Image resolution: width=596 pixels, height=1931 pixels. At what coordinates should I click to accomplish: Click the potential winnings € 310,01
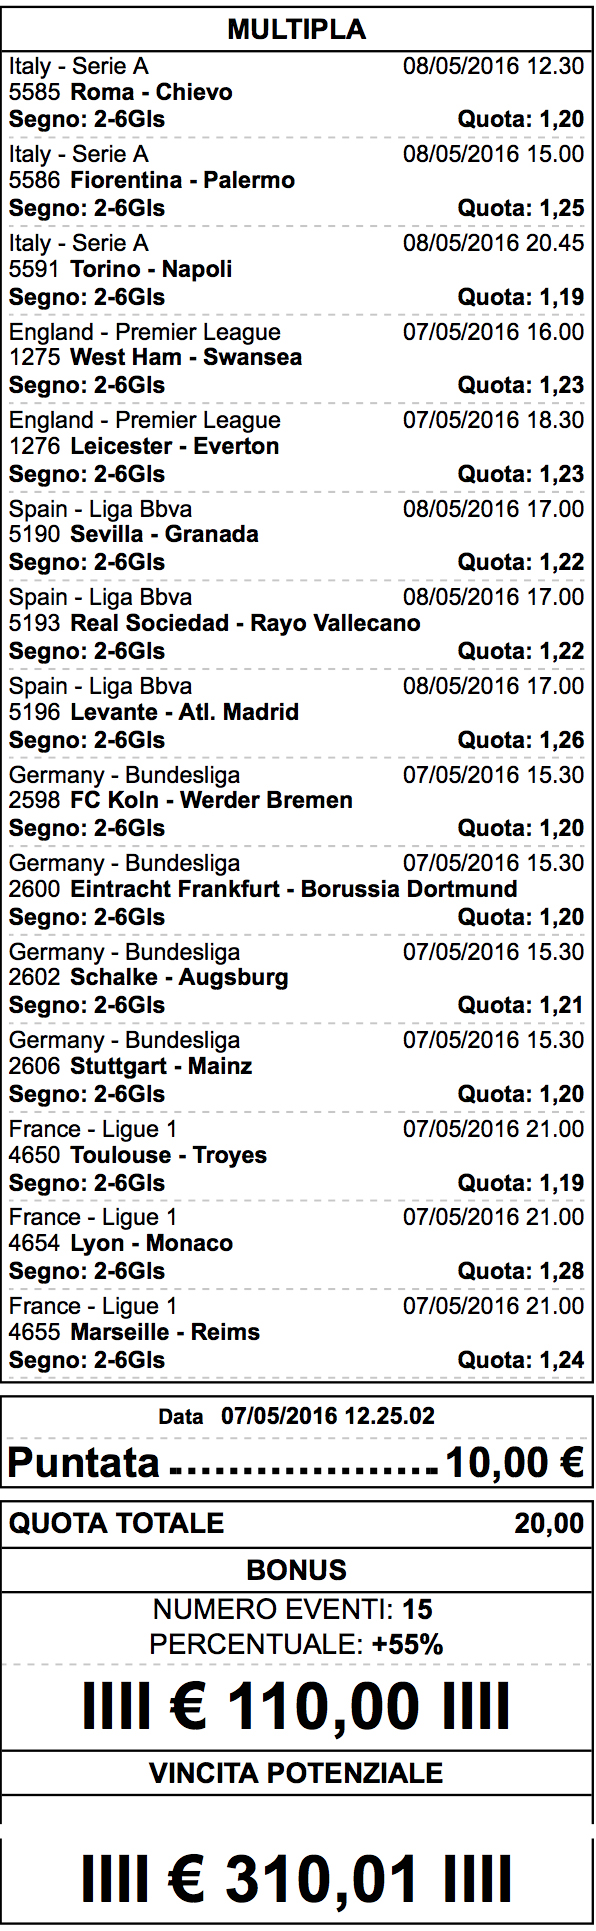[x=297, y=1881]
